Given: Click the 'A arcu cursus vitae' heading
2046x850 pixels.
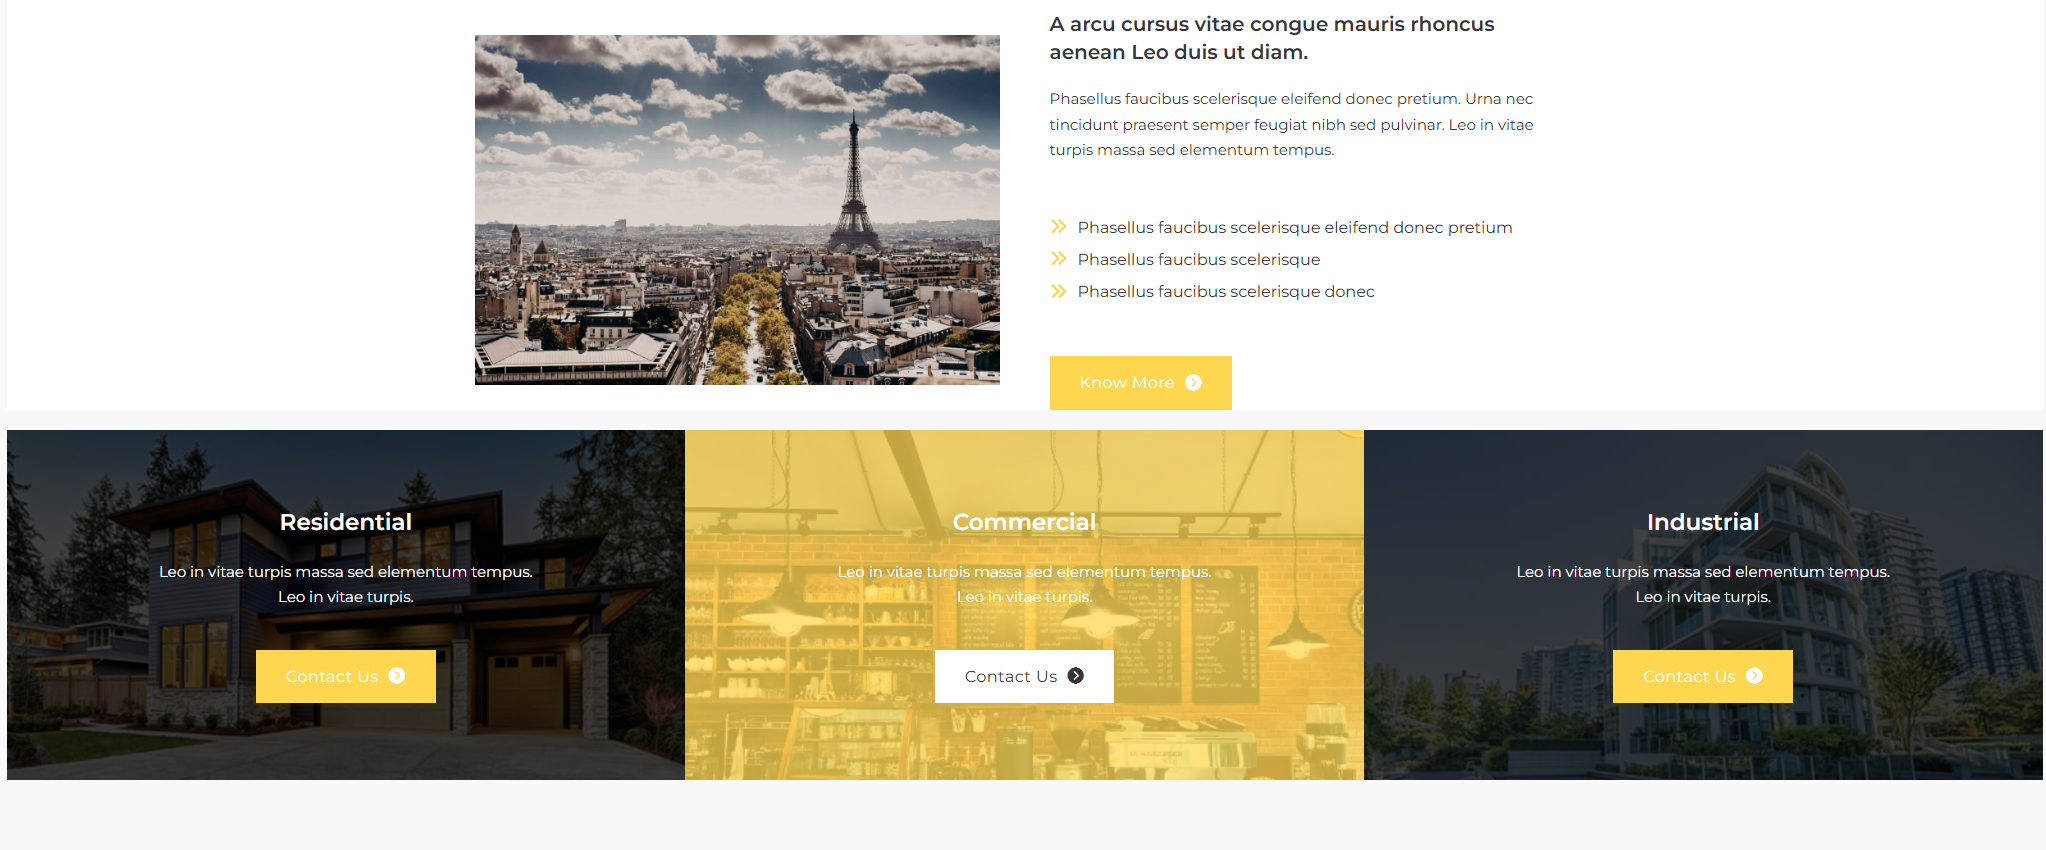Looking at the screenshot, I should [x=1272, y=38].
